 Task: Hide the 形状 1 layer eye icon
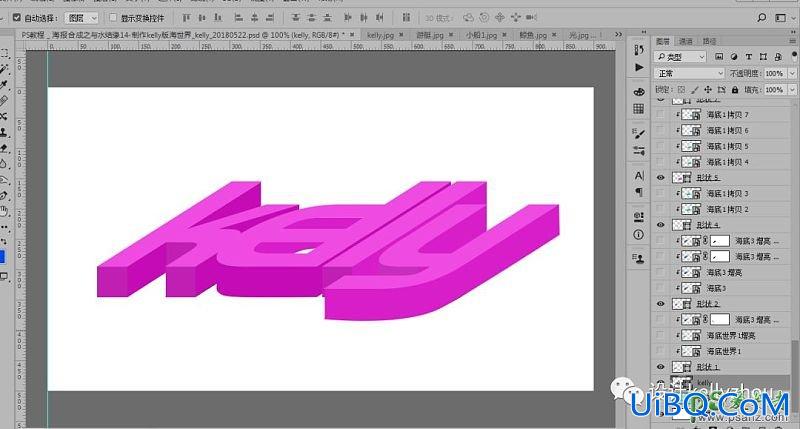click(661, 367)
